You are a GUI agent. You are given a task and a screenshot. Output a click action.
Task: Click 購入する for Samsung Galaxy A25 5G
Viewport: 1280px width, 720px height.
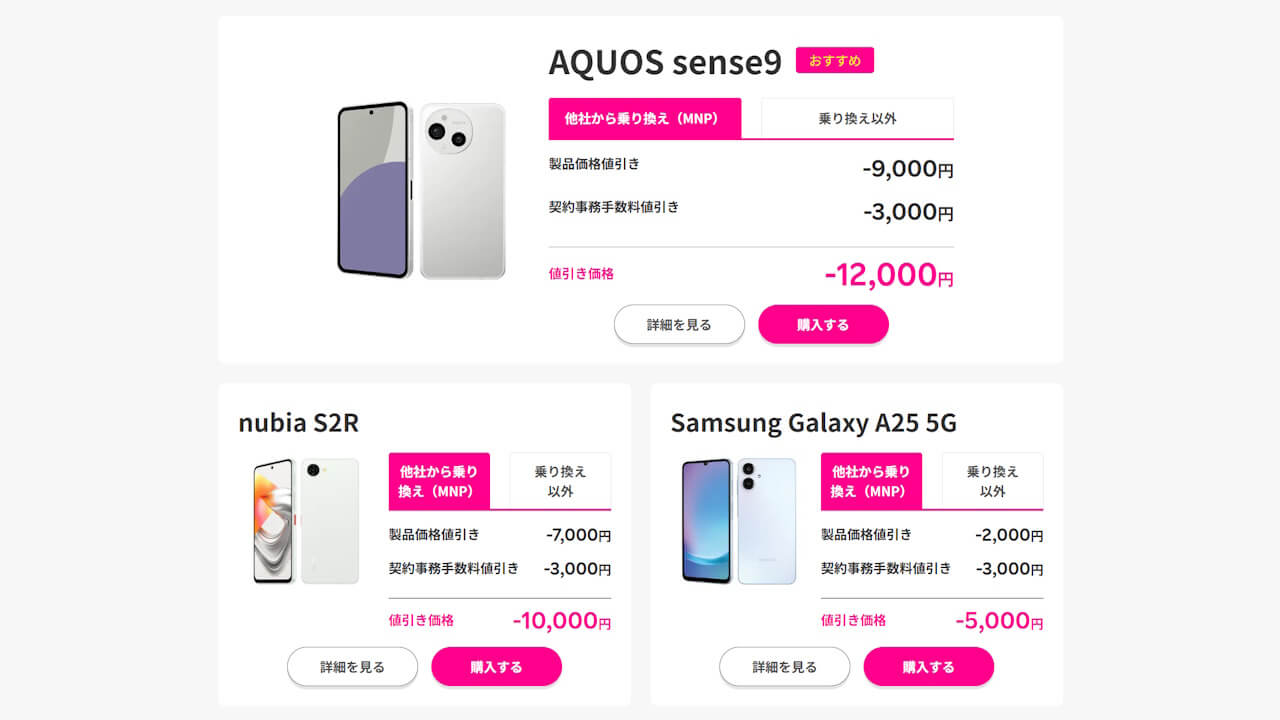[x=928, y=666]
